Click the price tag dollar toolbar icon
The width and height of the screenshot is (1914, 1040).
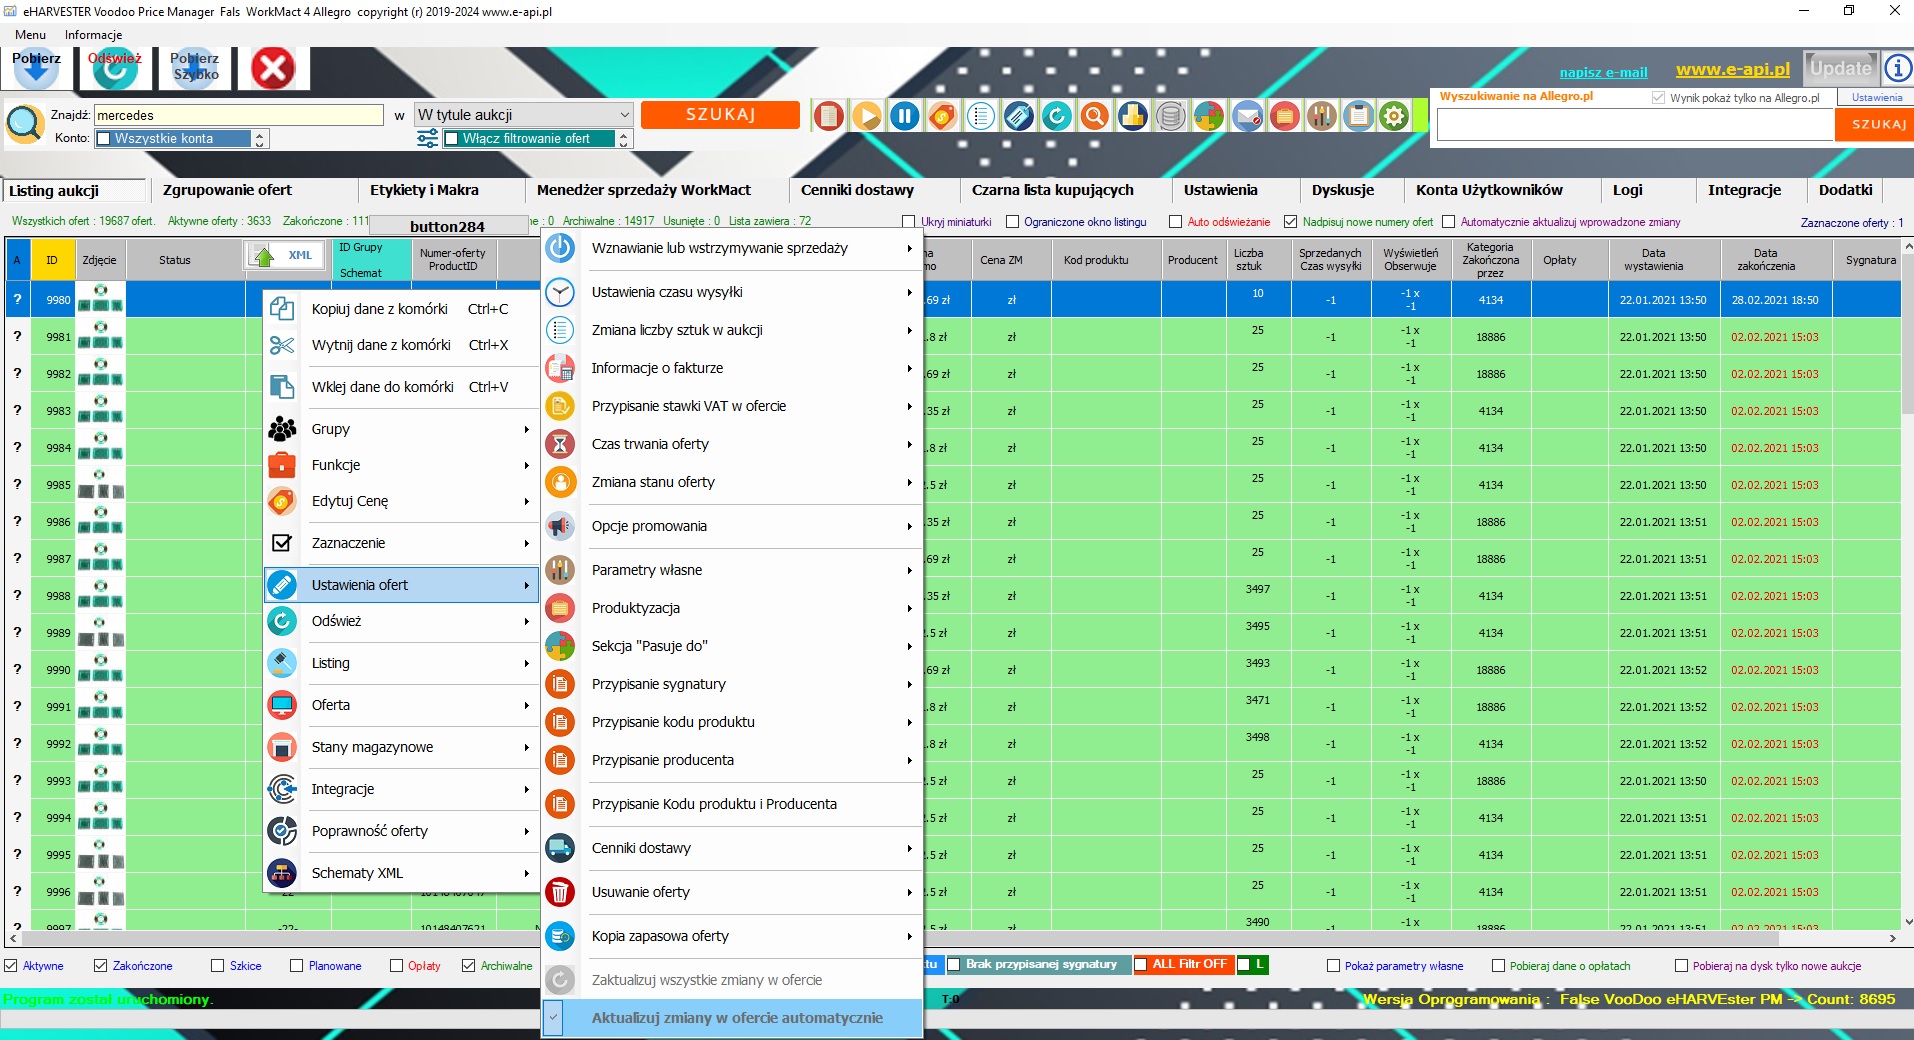(x=943, y=116)
